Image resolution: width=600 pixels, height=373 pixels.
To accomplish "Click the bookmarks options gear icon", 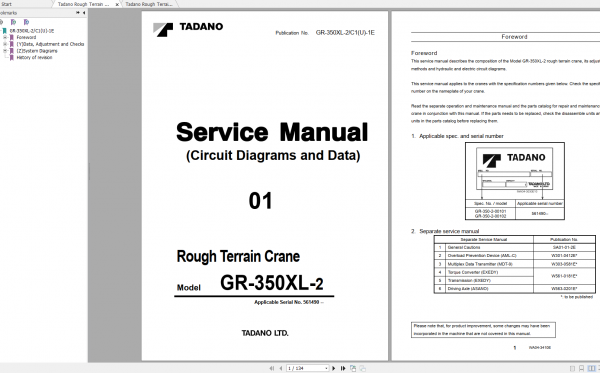I will point(2,22).
